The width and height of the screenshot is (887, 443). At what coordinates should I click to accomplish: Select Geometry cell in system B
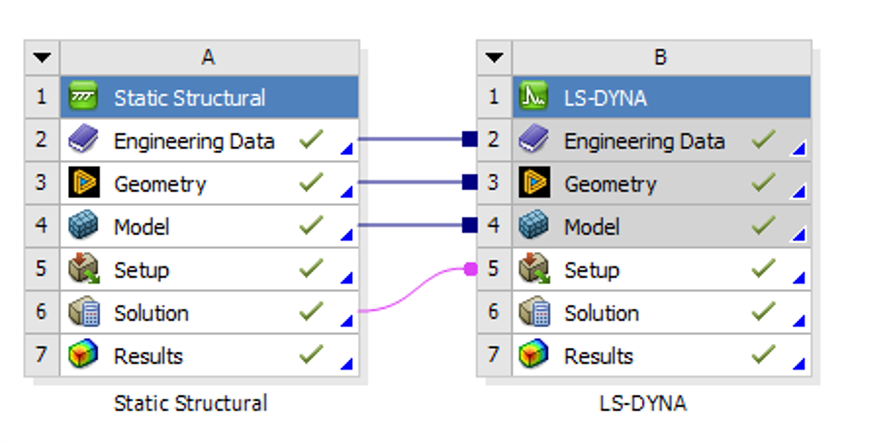pos(661,183)
